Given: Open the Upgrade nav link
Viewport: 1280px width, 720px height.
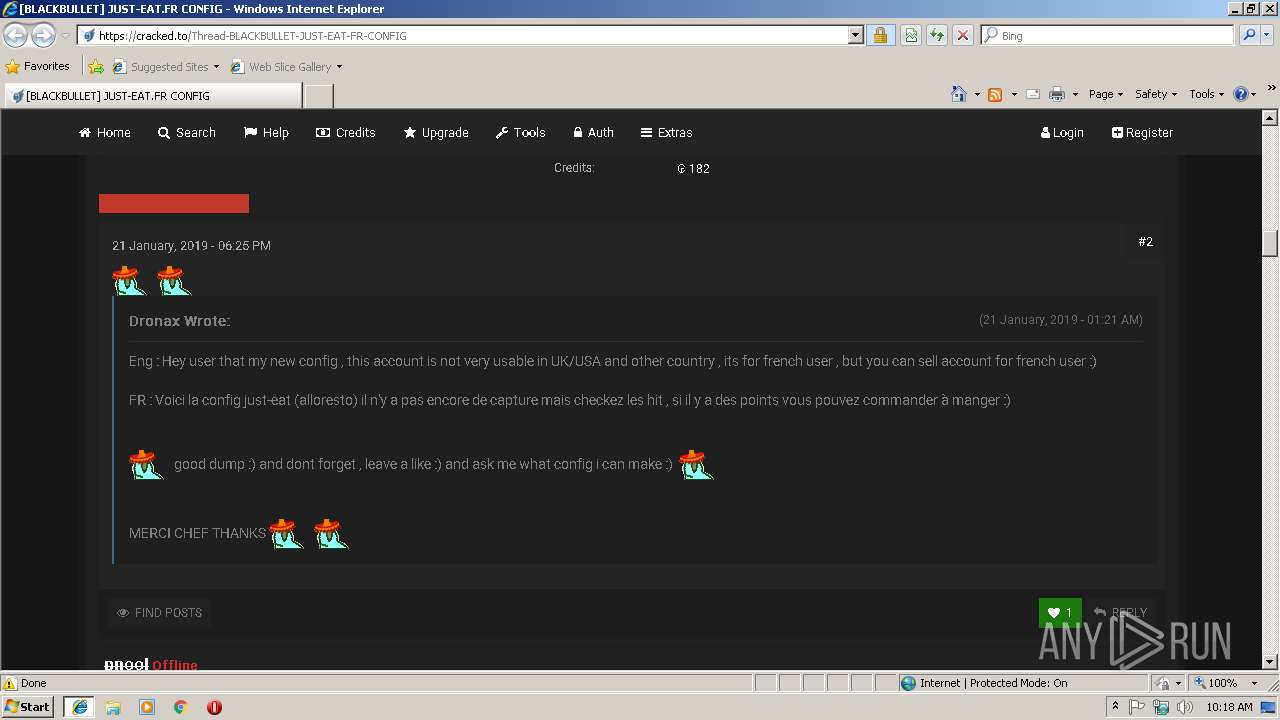Looking at the screenshot, I should [436, 132].
